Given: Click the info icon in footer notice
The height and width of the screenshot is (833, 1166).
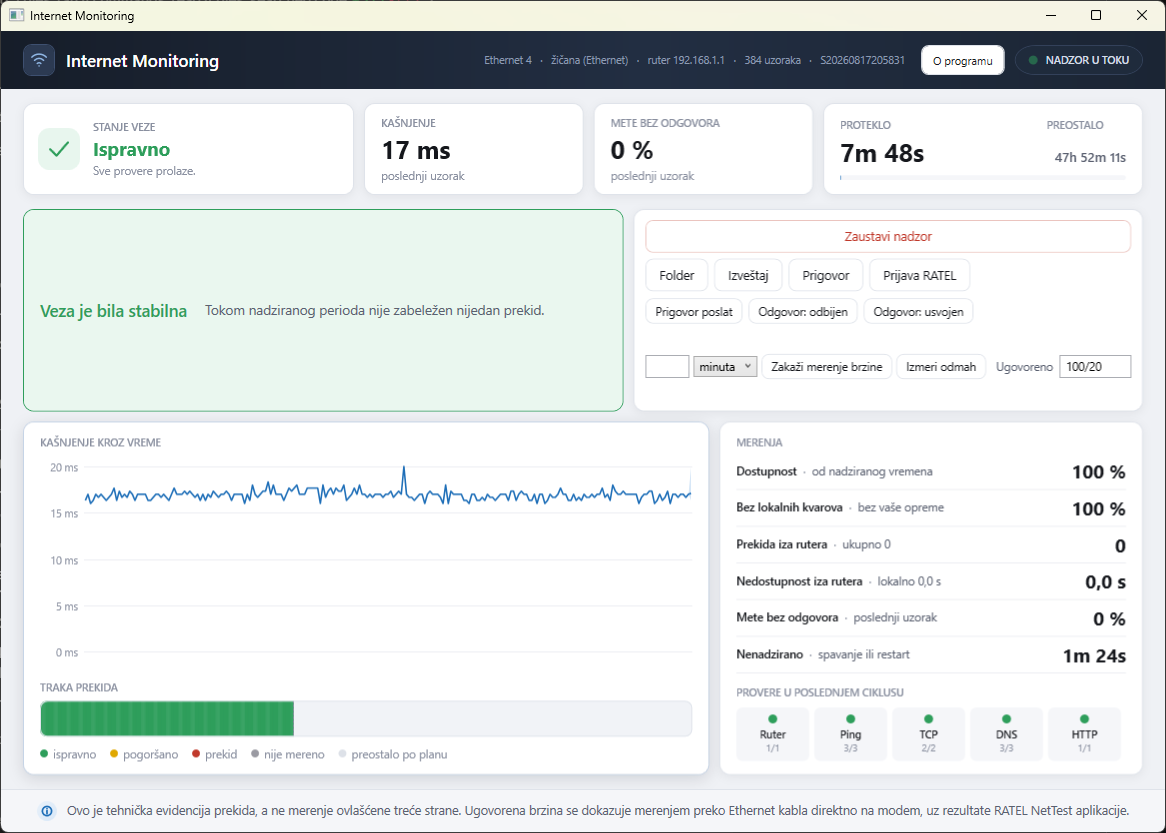Looking at the screenshot, I should pos(47,811).
